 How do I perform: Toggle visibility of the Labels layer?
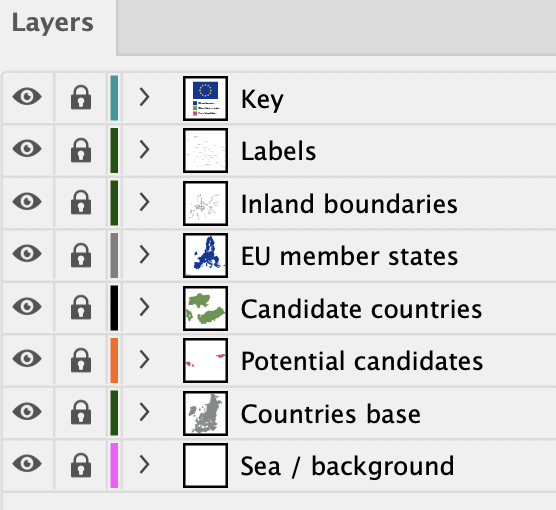[x=27, y=149]
